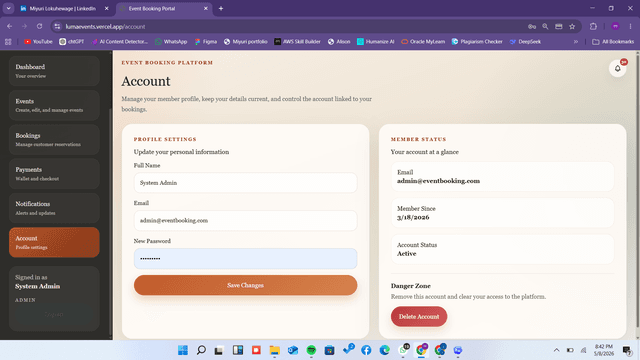Open the password manager key icon
This screenshot has height=360, width=640.
click(x=532, y=27)
